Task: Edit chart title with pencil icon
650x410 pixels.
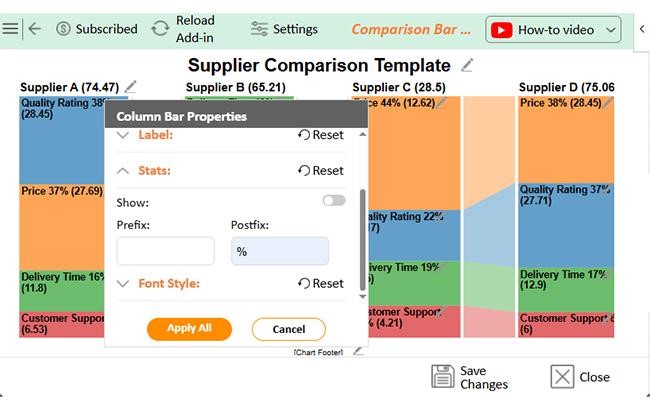Action: [468, 66]
